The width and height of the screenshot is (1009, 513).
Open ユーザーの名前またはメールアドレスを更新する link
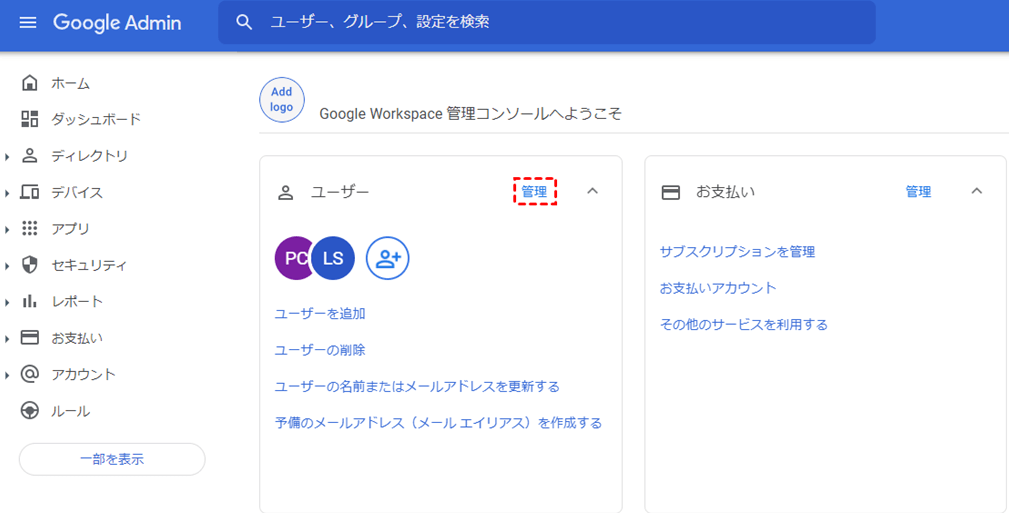pos(417,386)
